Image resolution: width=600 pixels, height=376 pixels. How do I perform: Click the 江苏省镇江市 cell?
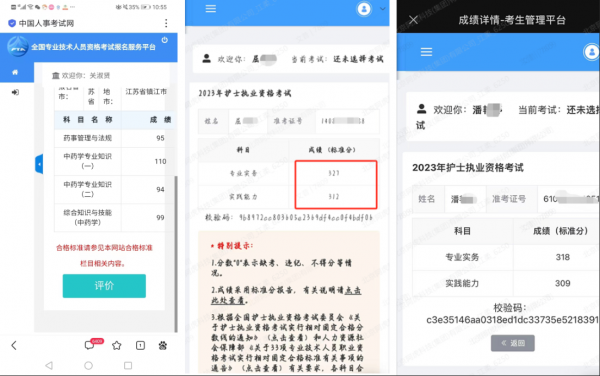tap(146, 92)
